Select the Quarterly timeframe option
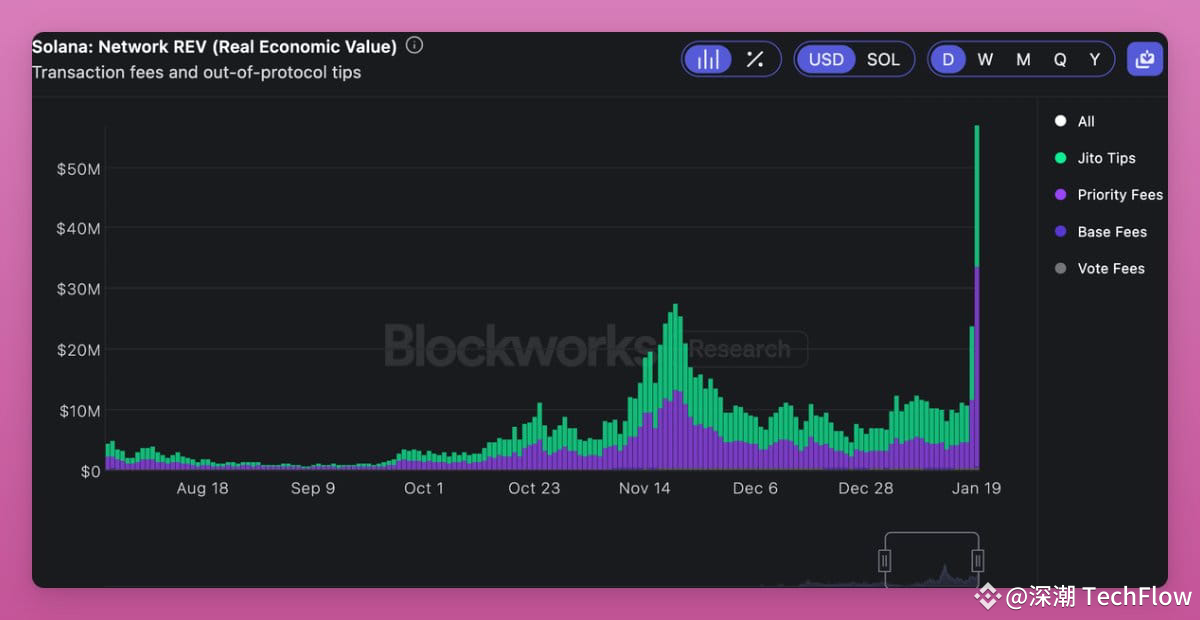1200x620 pixels. pyautogui.click(x=1059, y=59)
